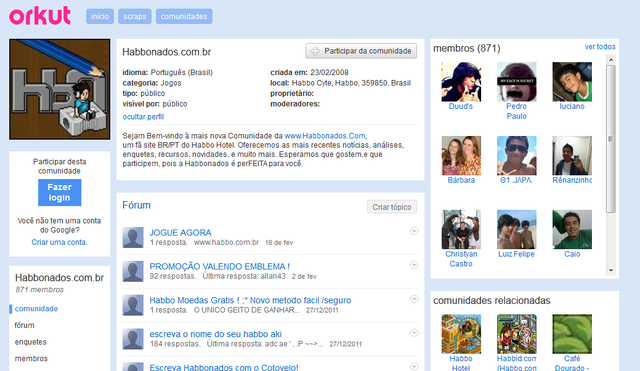Select enquetes in the sidebar menu

click(31, 342)
